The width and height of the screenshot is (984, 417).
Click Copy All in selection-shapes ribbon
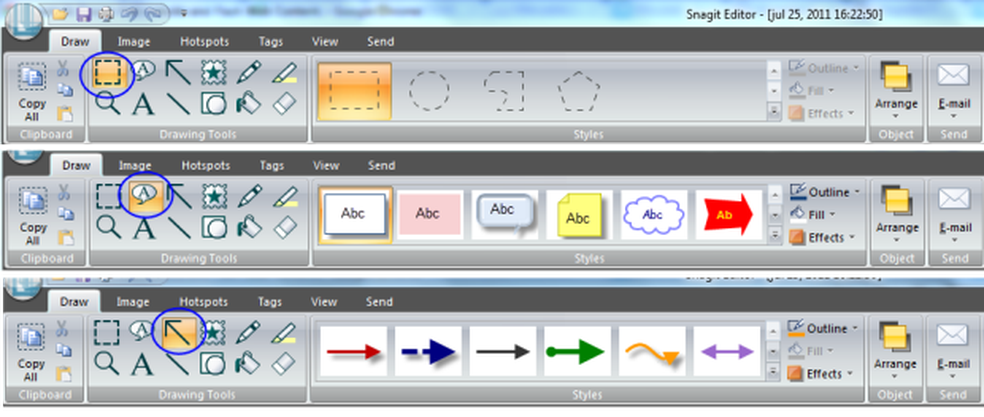click(x=31, y=91)
